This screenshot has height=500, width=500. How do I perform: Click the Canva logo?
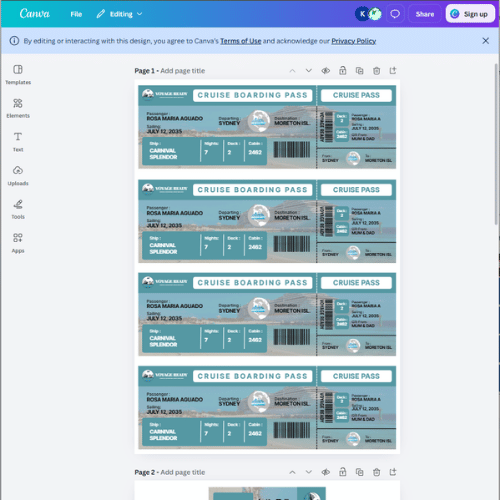tap(35, 14)
